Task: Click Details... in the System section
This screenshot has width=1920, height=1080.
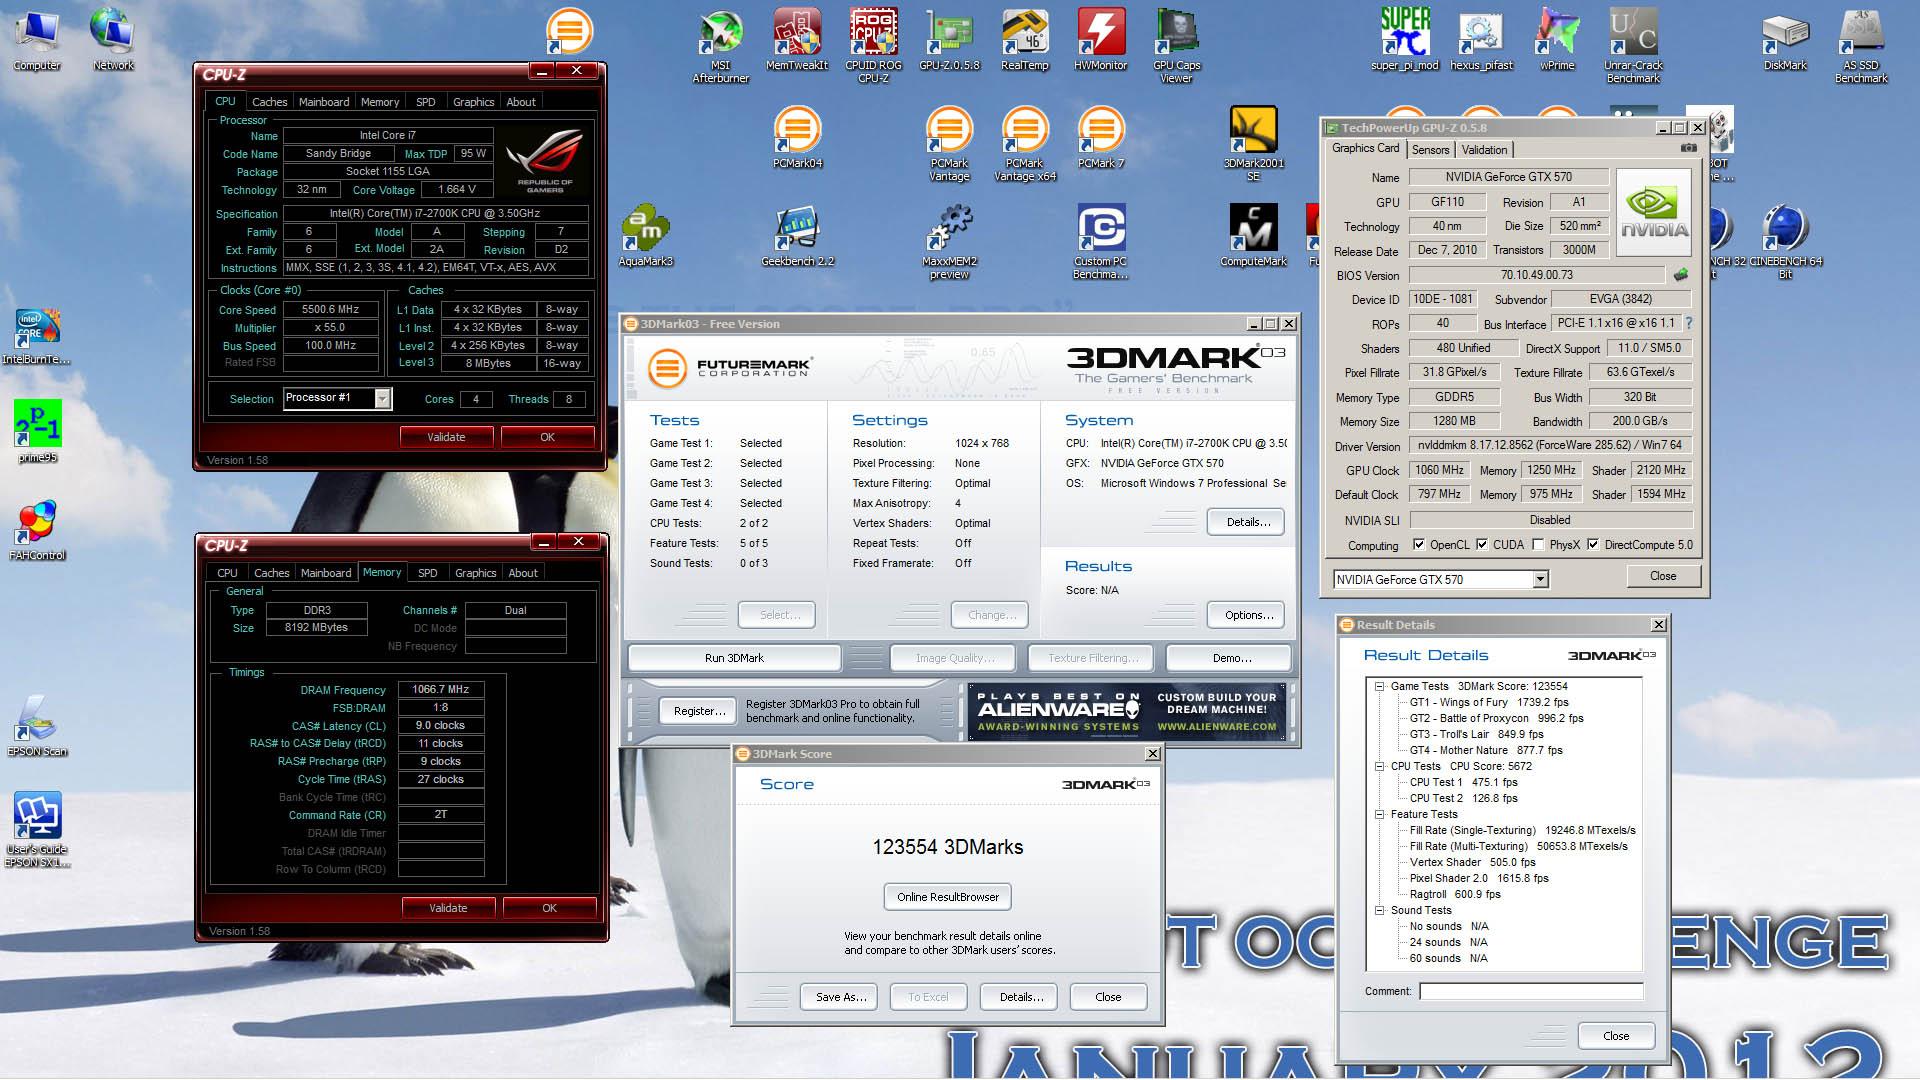Action: coord(1247,522)
